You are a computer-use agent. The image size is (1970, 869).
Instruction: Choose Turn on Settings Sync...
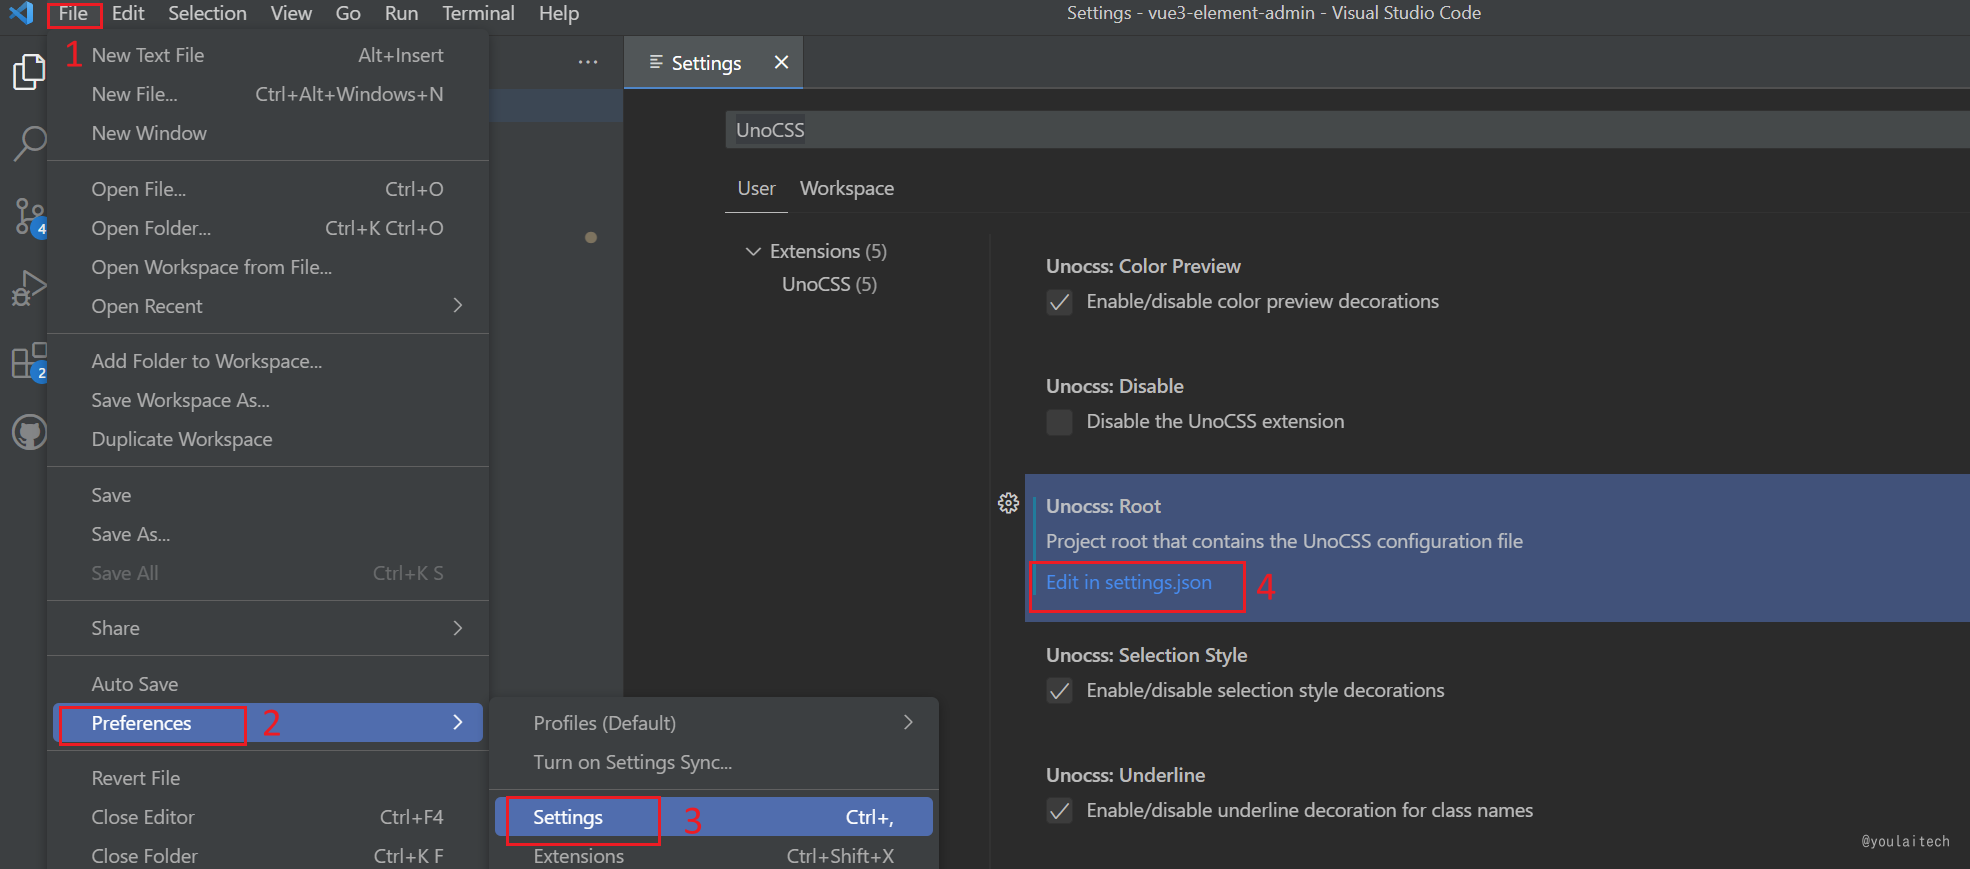tap(714, 762)
